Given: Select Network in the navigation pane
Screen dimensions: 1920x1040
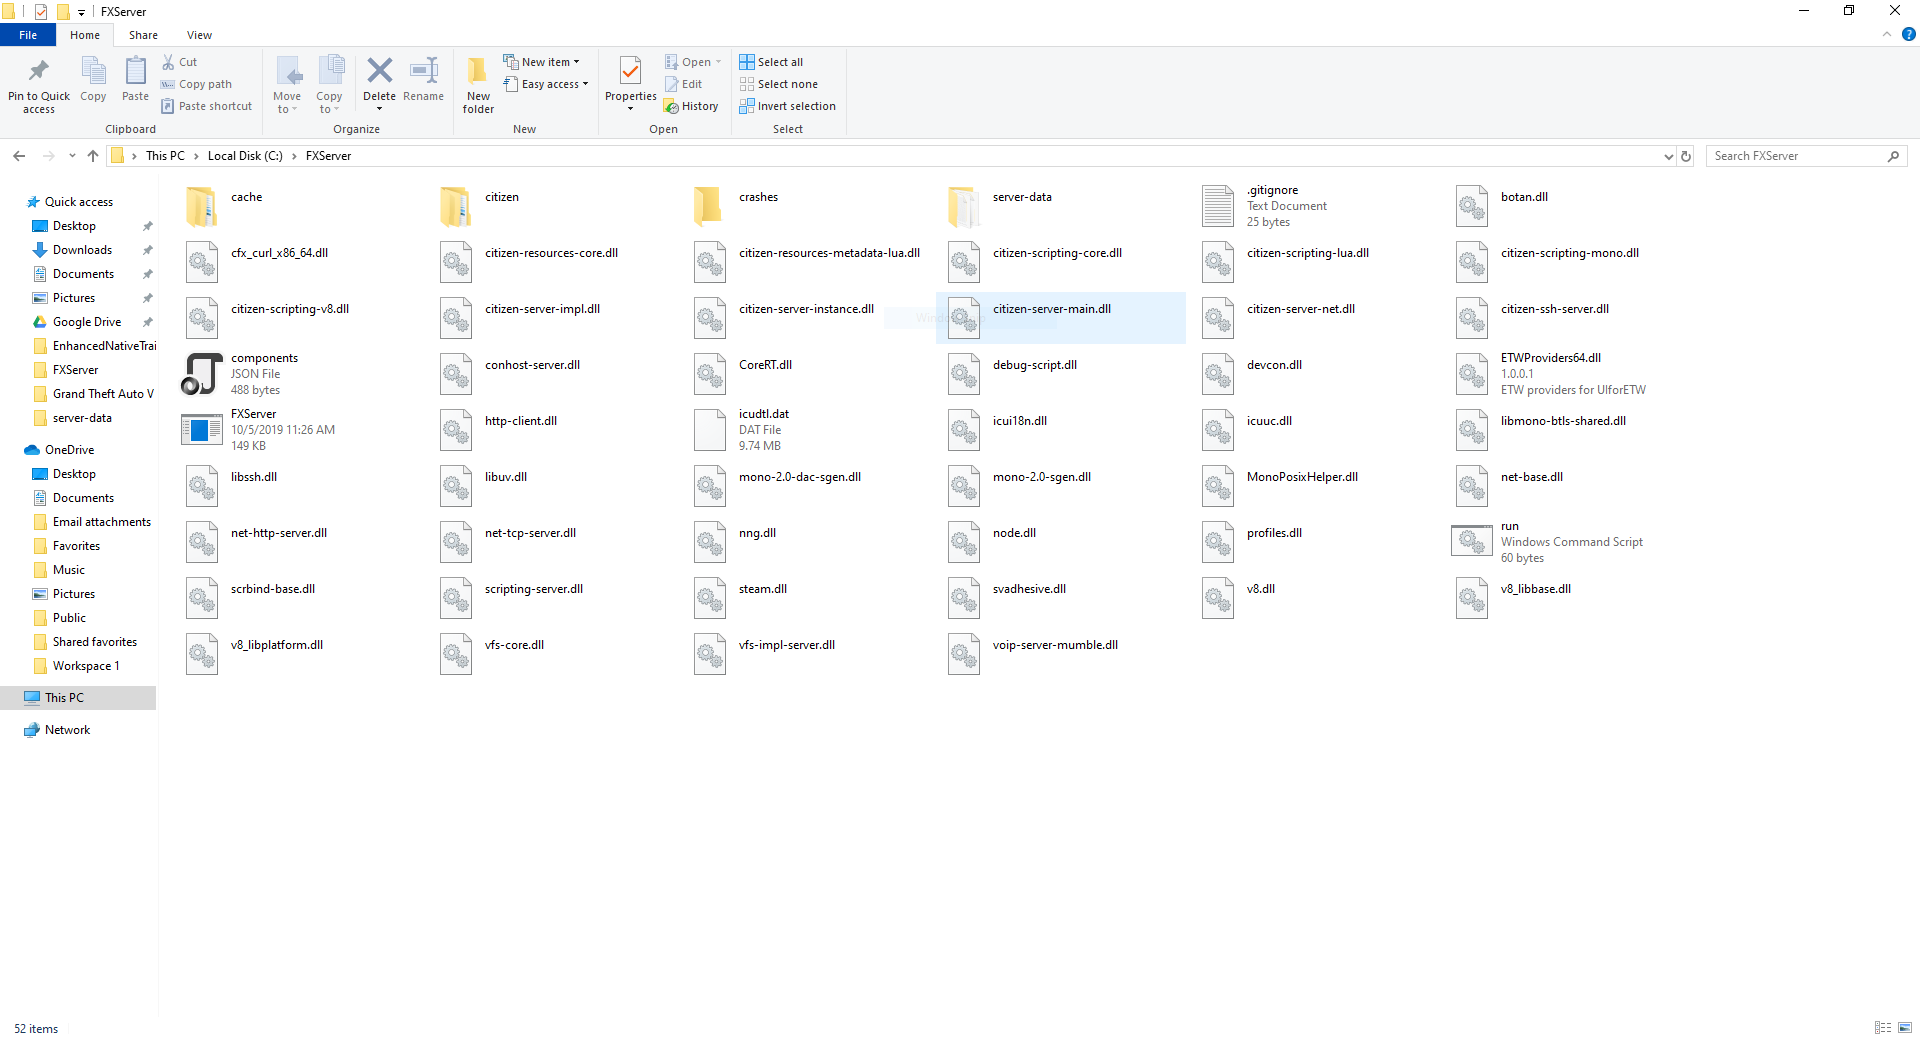Looking at the screenshot, I should (67, 730).
